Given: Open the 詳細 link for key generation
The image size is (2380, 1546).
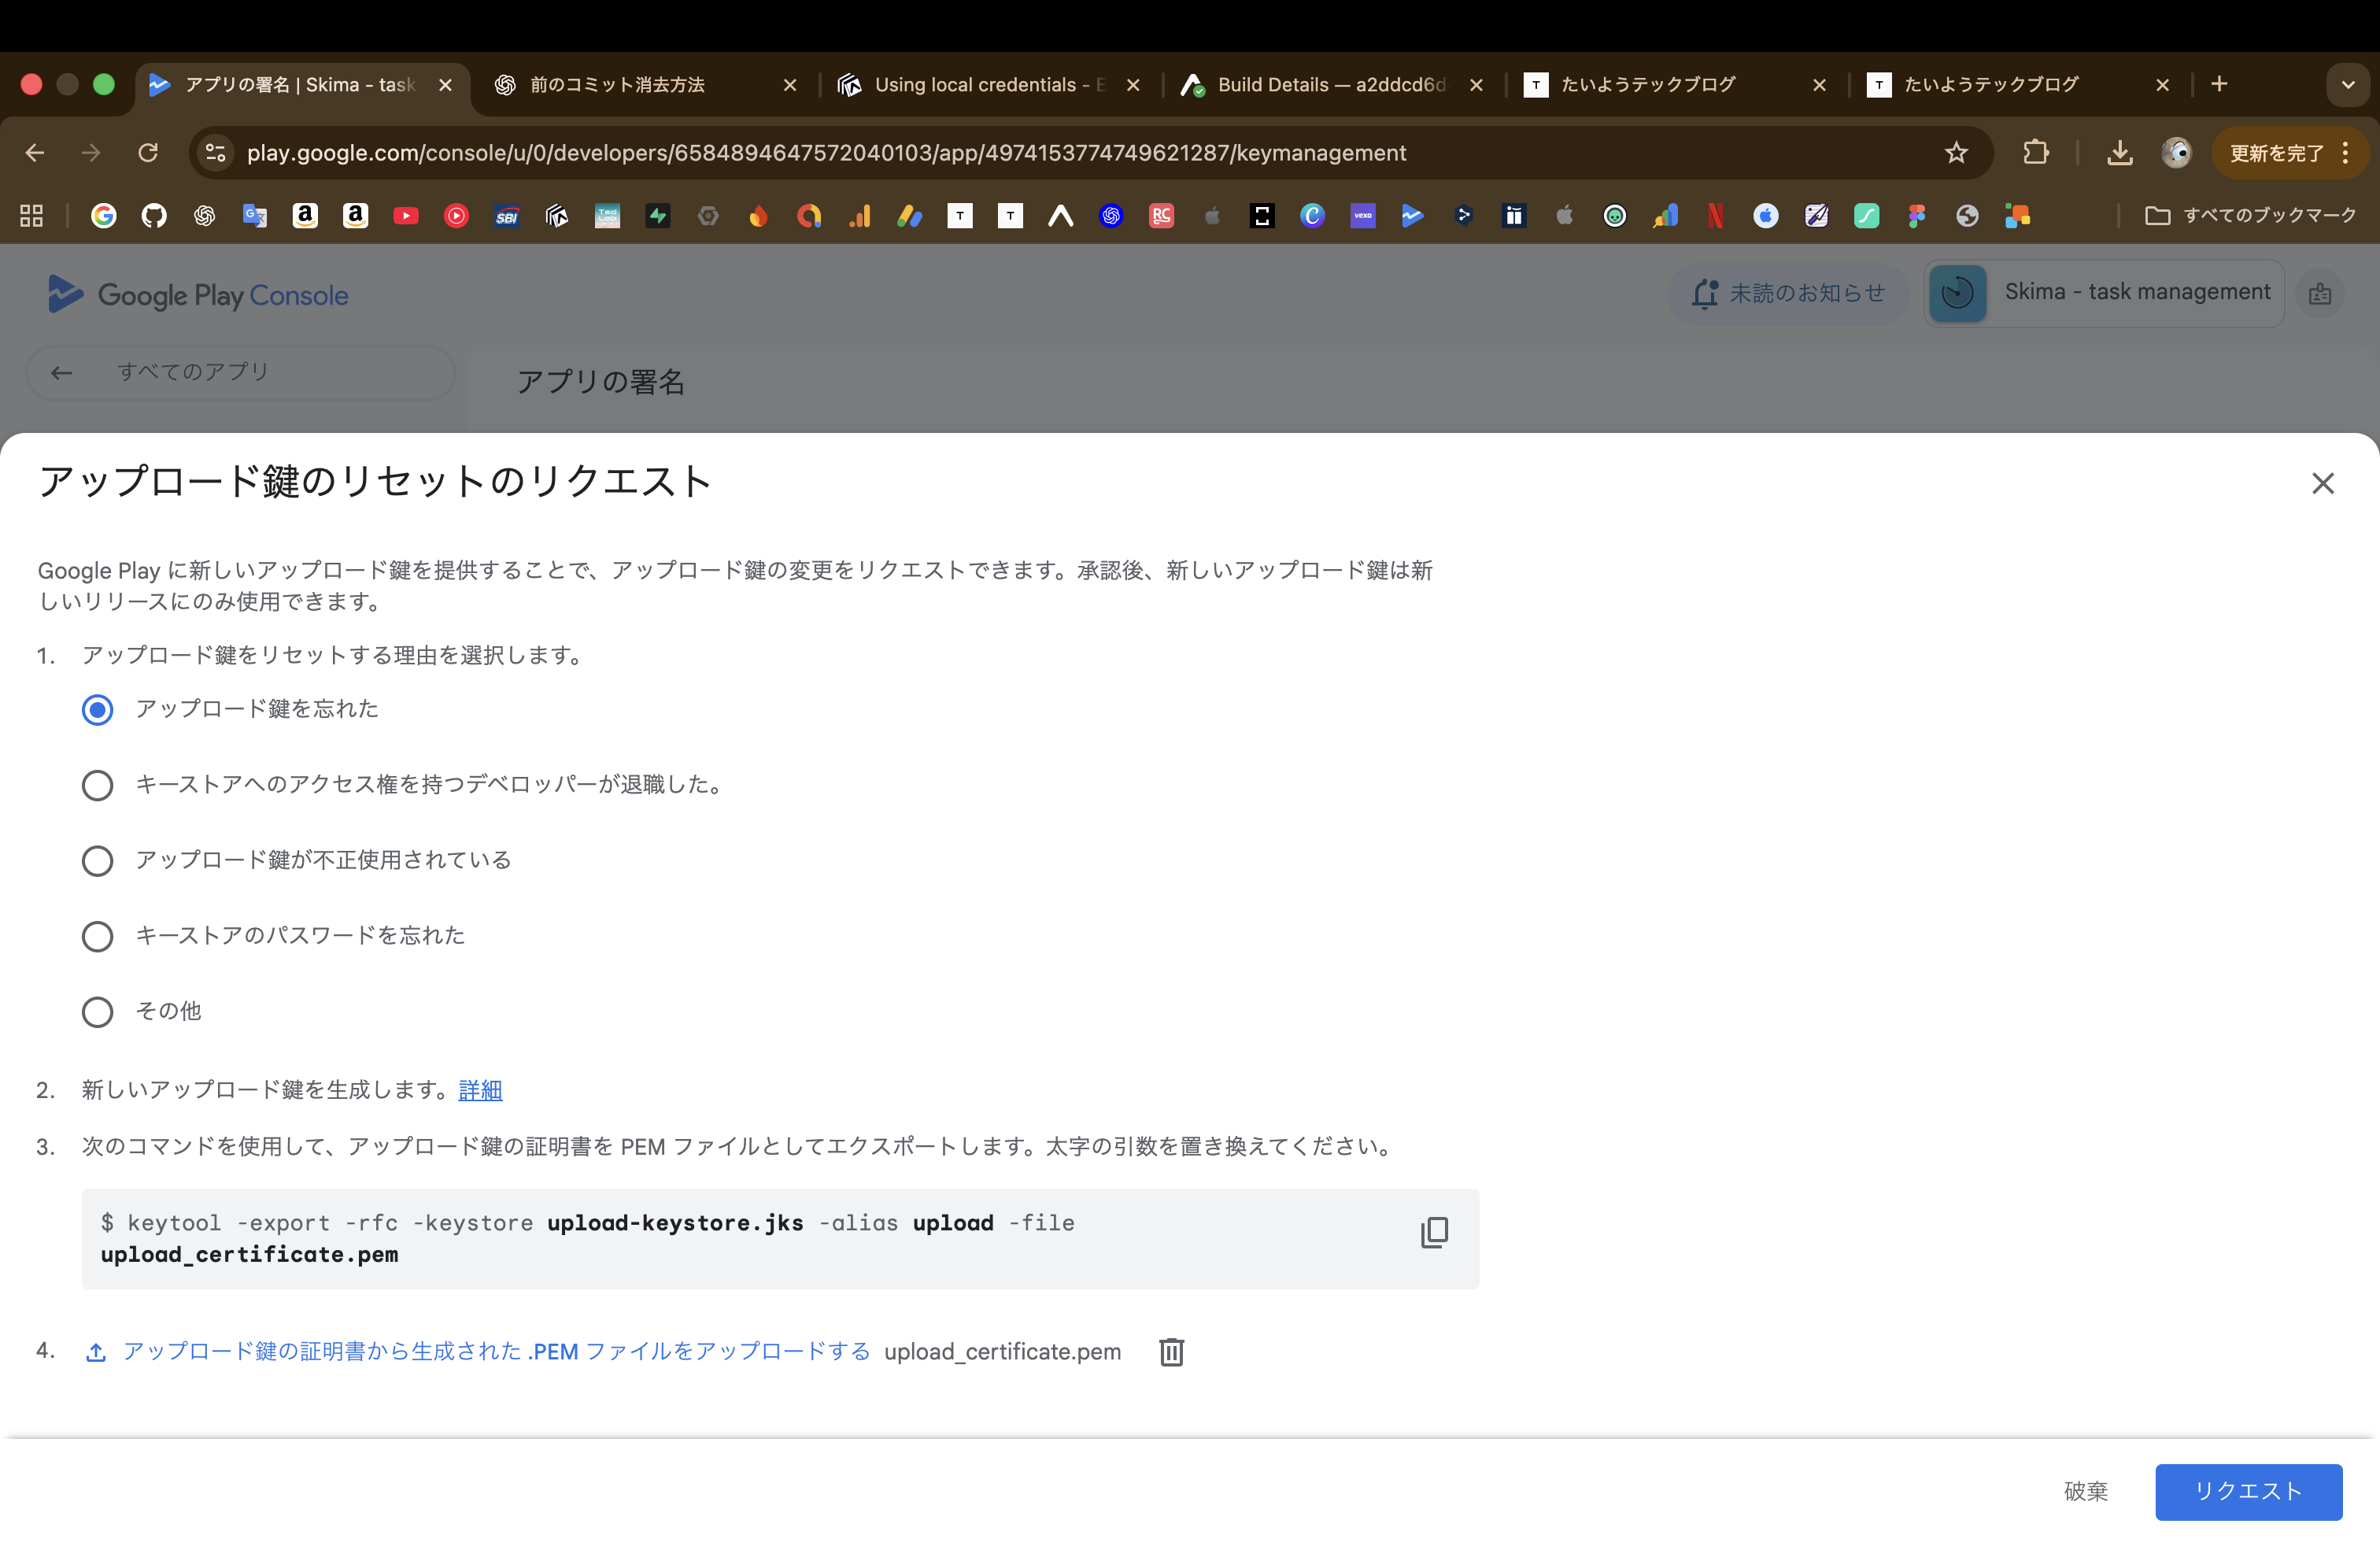Looking at the screenshot, I should pyautogui.click(x=479, y=1090).
